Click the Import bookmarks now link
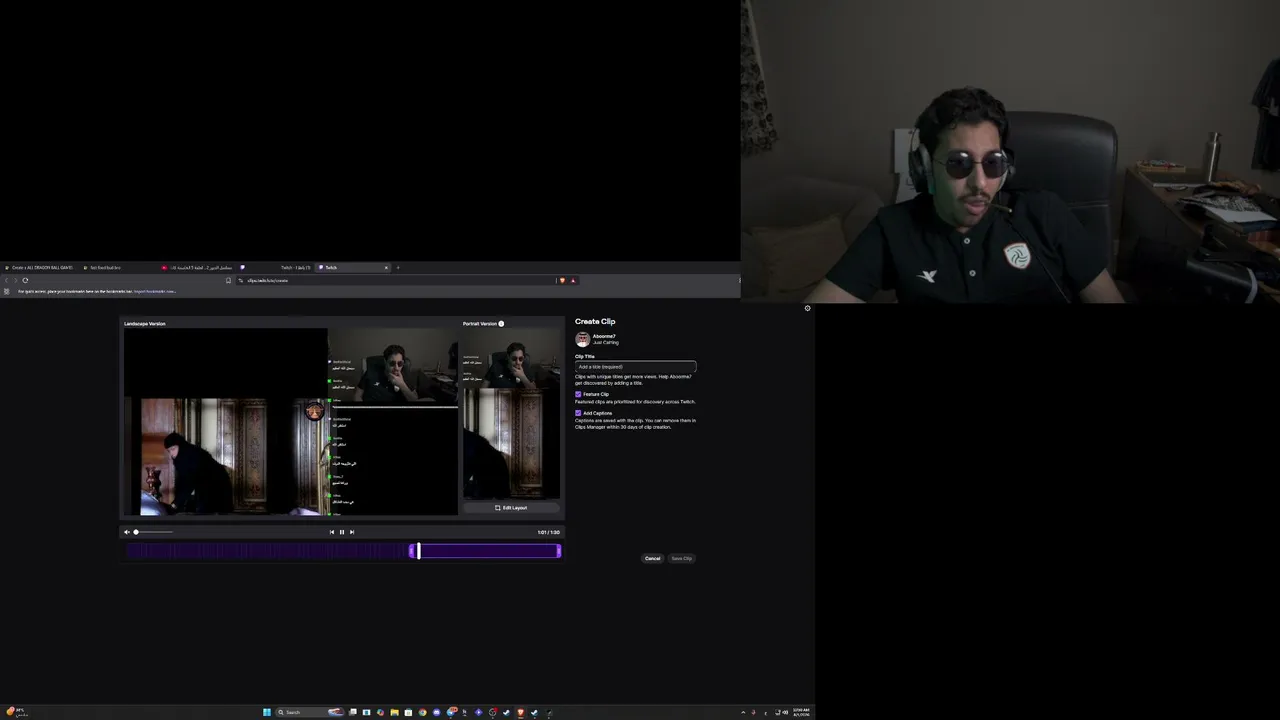Image resolution: width=1280 pixels, height=720 pixels. [x=154, y=291]
